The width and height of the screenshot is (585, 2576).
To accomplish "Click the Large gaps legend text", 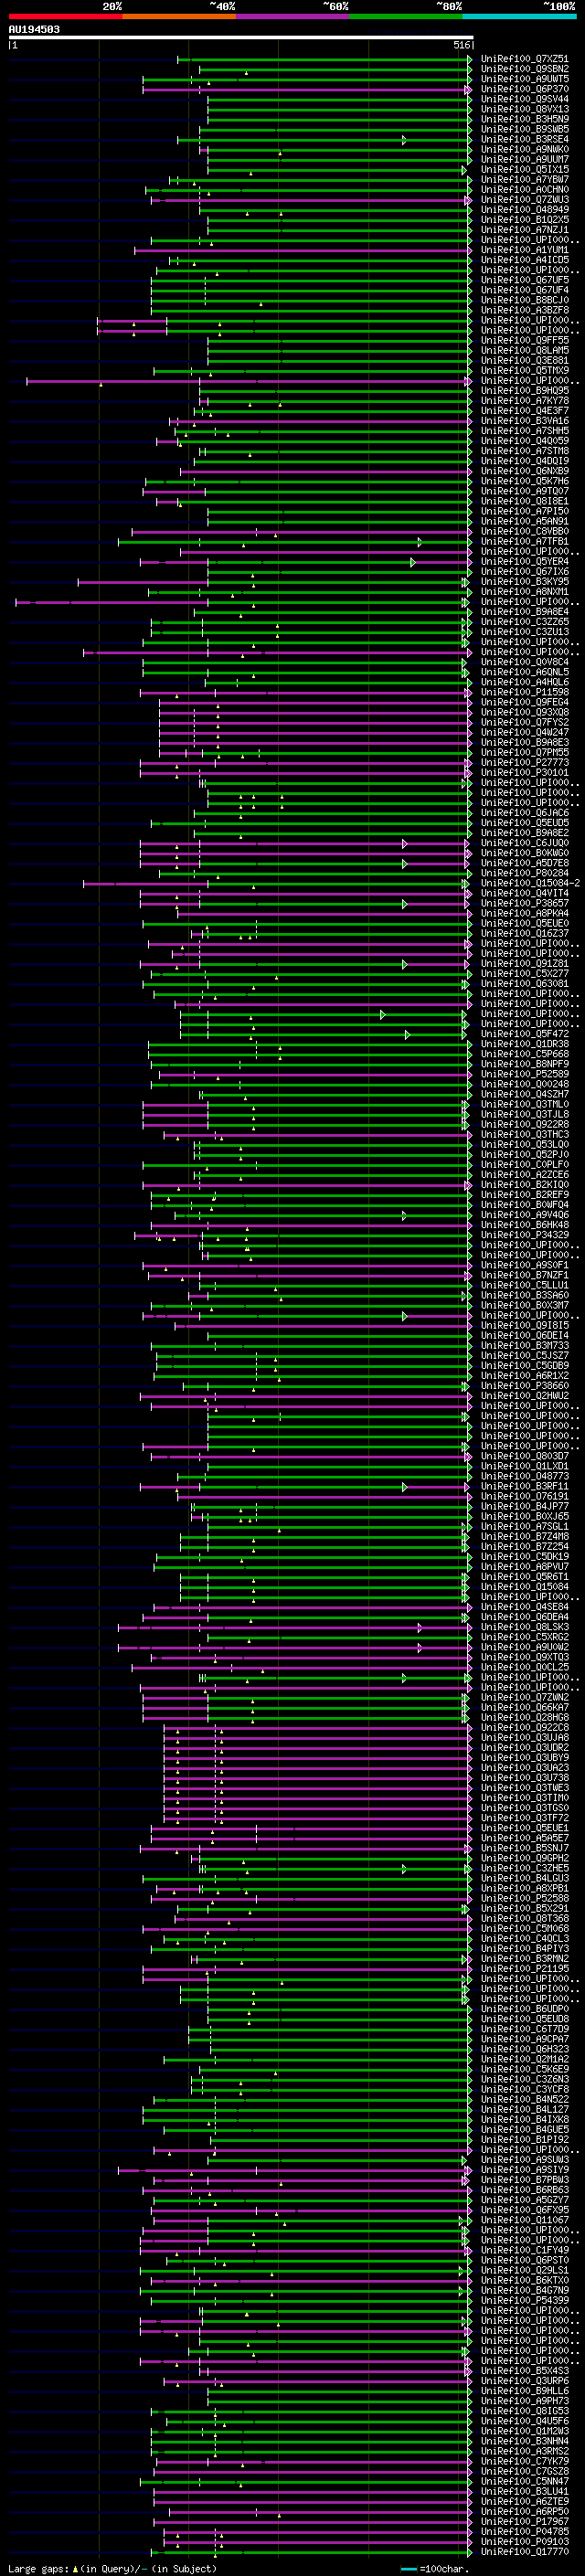I will [x=38, y=2568].
